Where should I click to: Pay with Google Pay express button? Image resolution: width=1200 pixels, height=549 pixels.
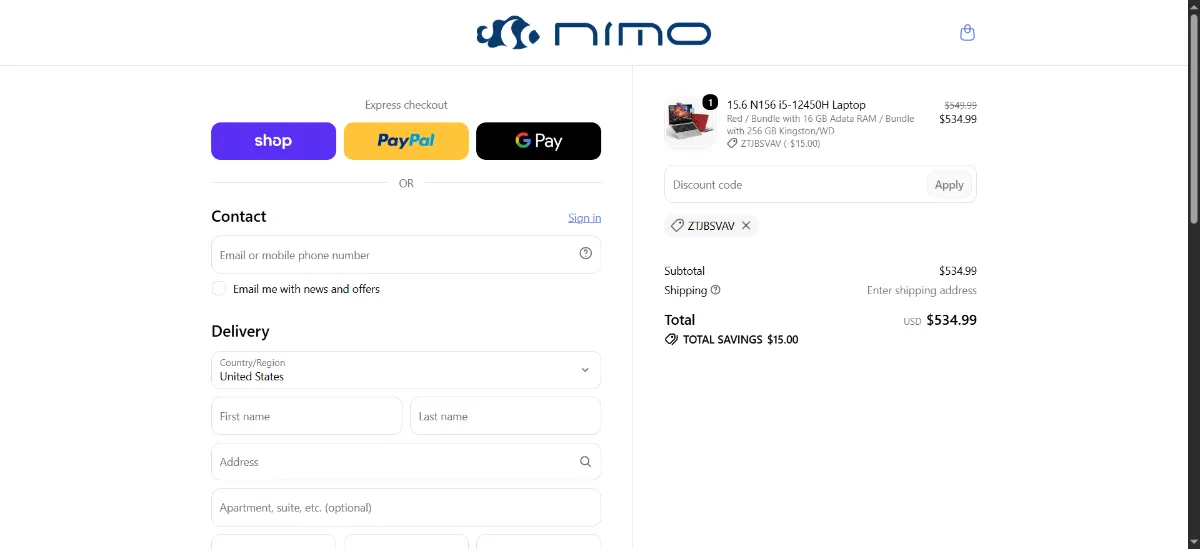click(538, 141)
